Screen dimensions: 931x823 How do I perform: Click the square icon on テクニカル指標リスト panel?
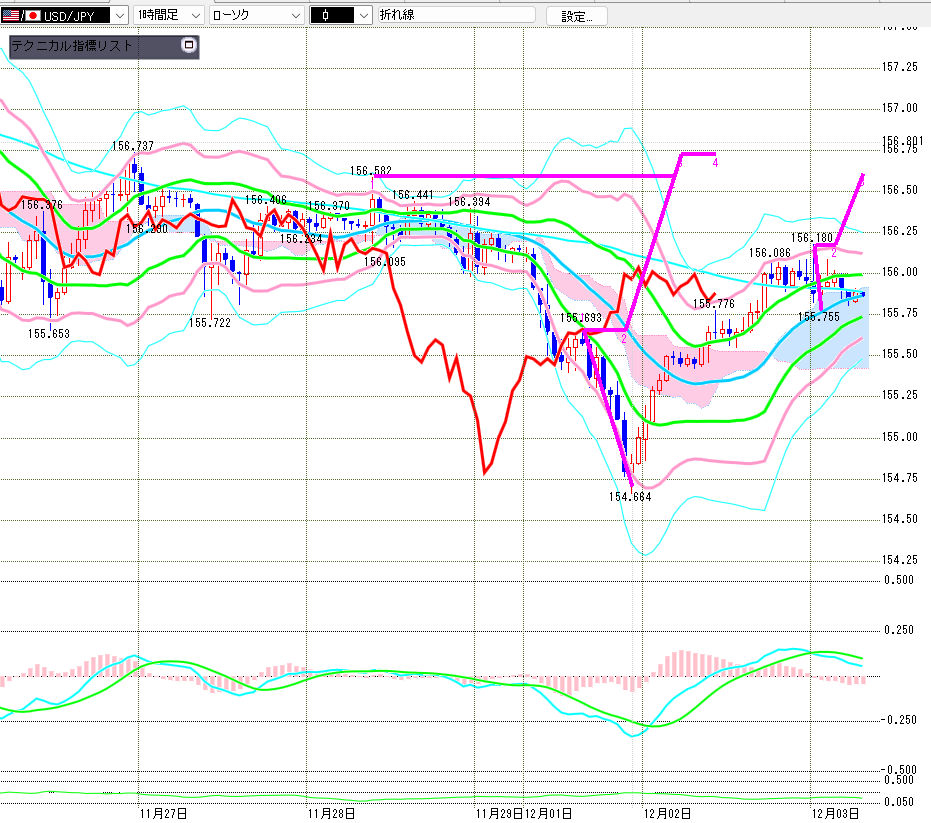tap(188, 46)
